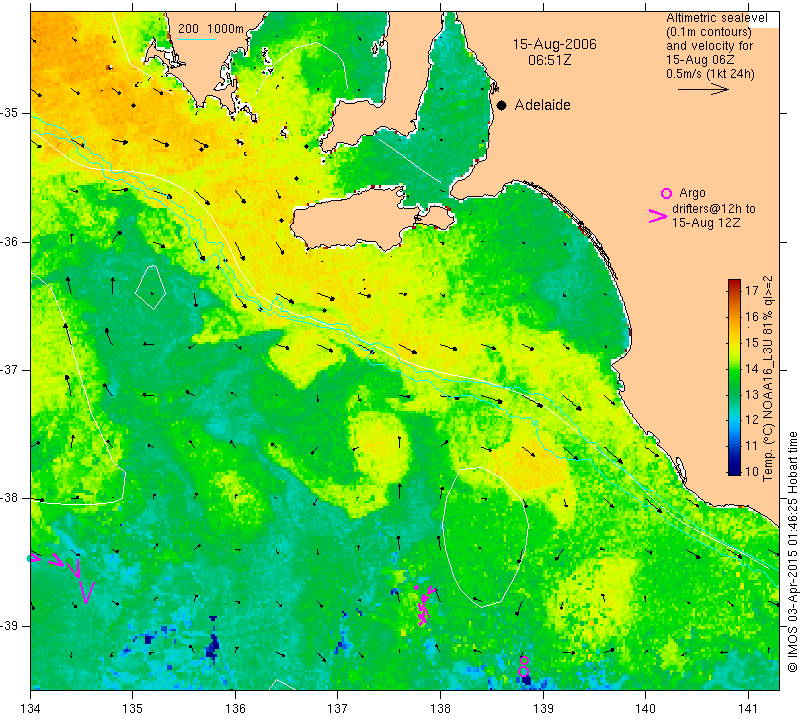Click the 10 degree colorbar tick label

(752, 471)
